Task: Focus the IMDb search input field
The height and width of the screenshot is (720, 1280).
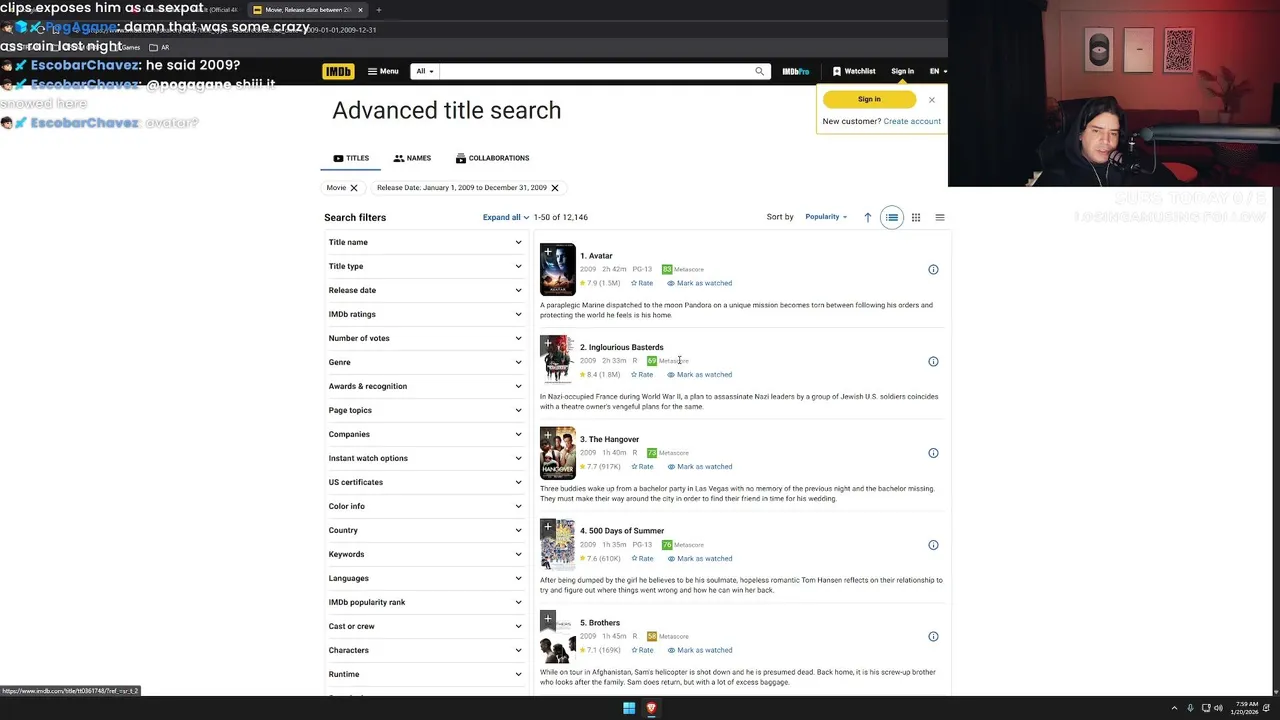Action: click(595, 71)
